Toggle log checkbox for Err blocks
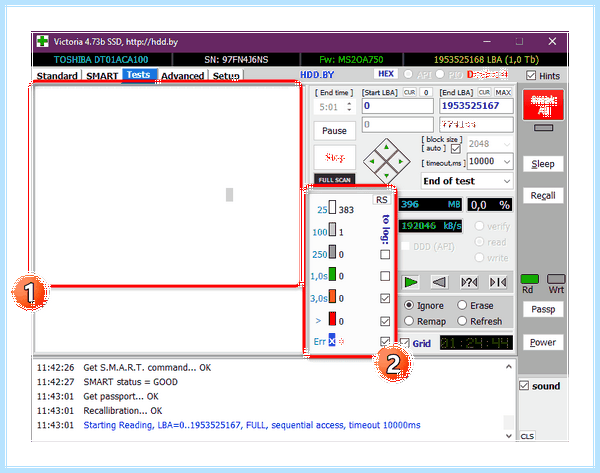Image resolution: width=600 pixels, height=473 pixels. 385,341
